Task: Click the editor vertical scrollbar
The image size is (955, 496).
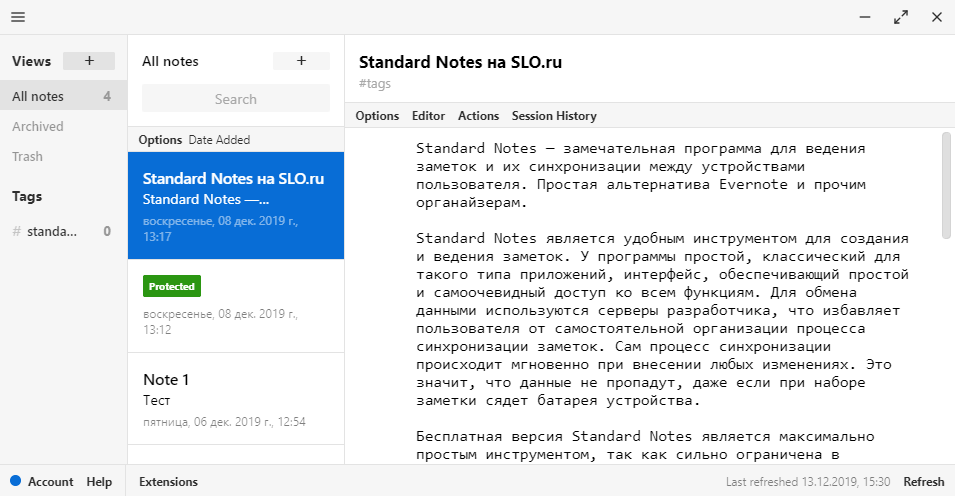Action: 946,185
